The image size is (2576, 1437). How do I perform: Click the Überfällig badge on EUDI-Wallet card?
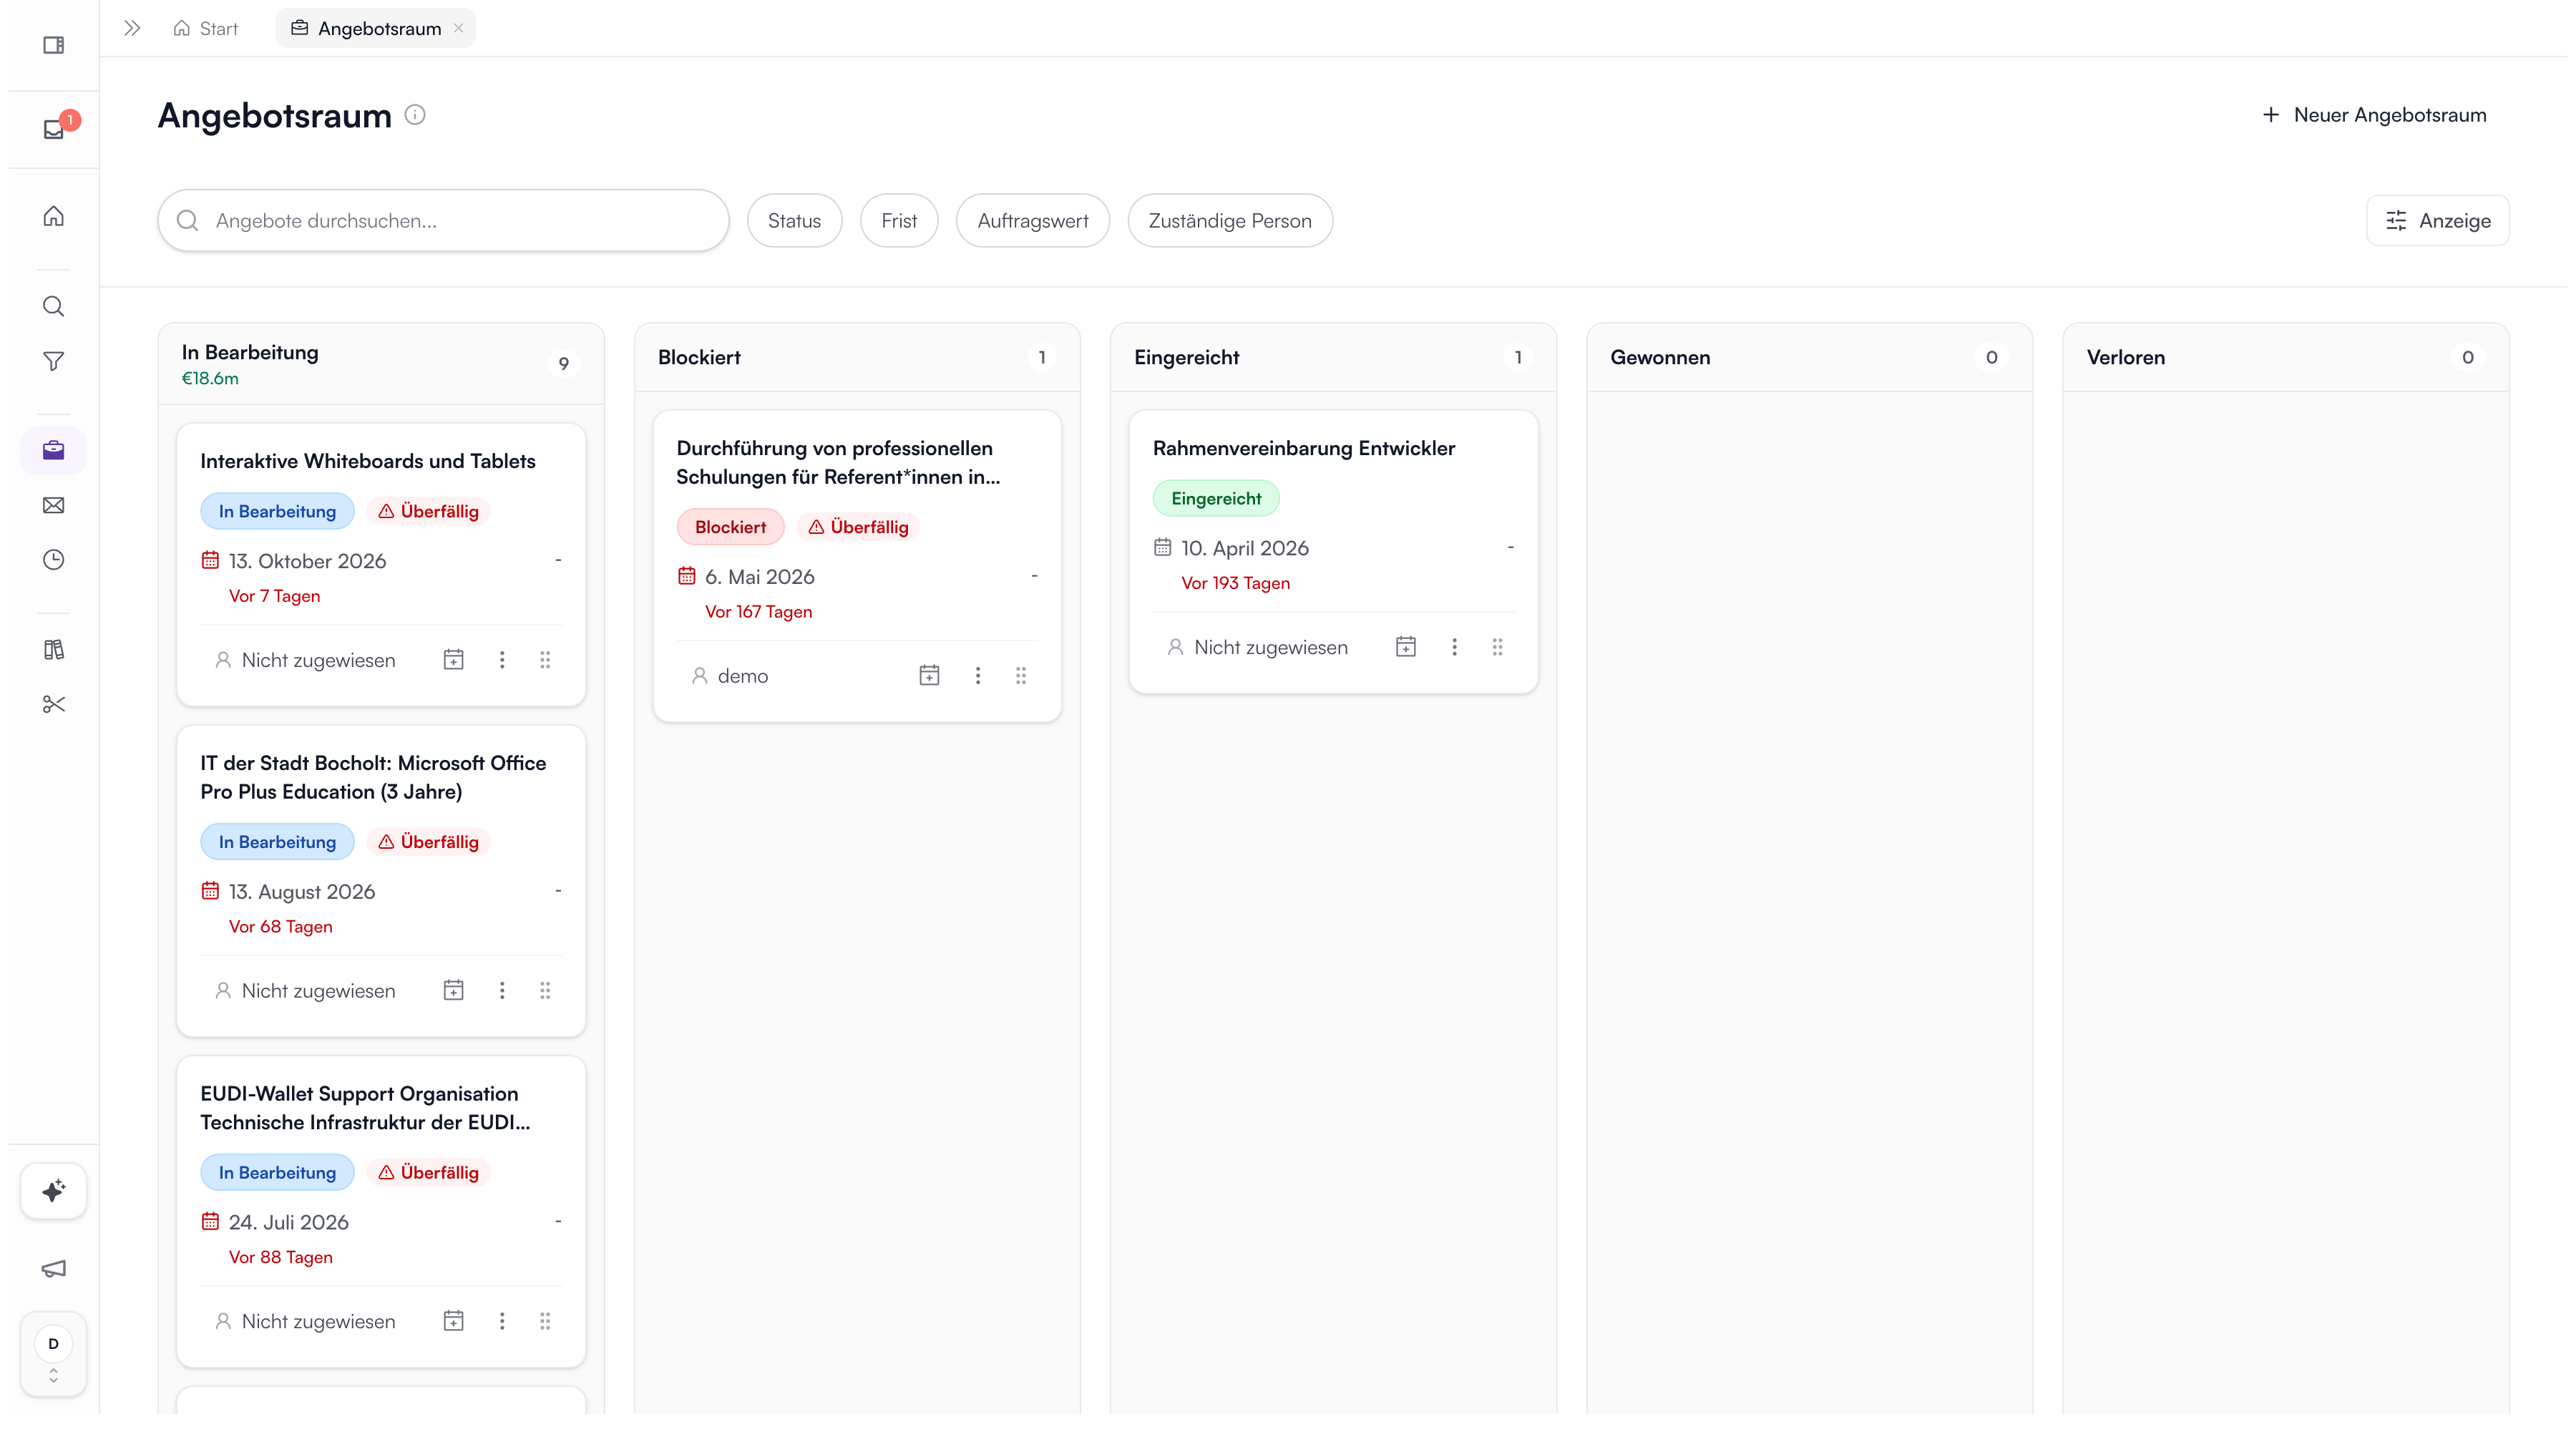click(428, 1173)
